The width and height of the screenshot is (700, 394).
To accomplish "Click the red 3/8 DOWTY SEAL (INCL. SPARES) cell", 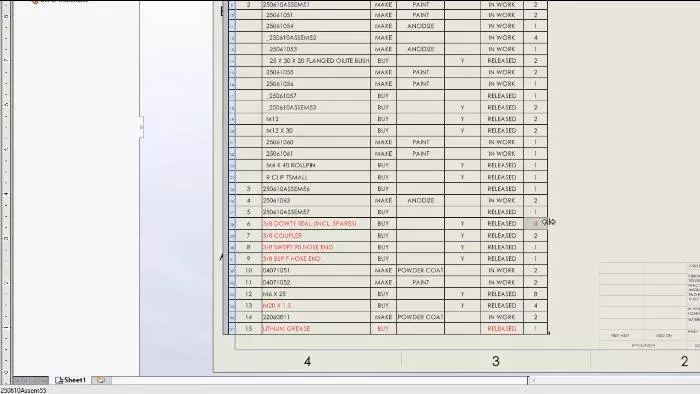I will click(316, 224).
